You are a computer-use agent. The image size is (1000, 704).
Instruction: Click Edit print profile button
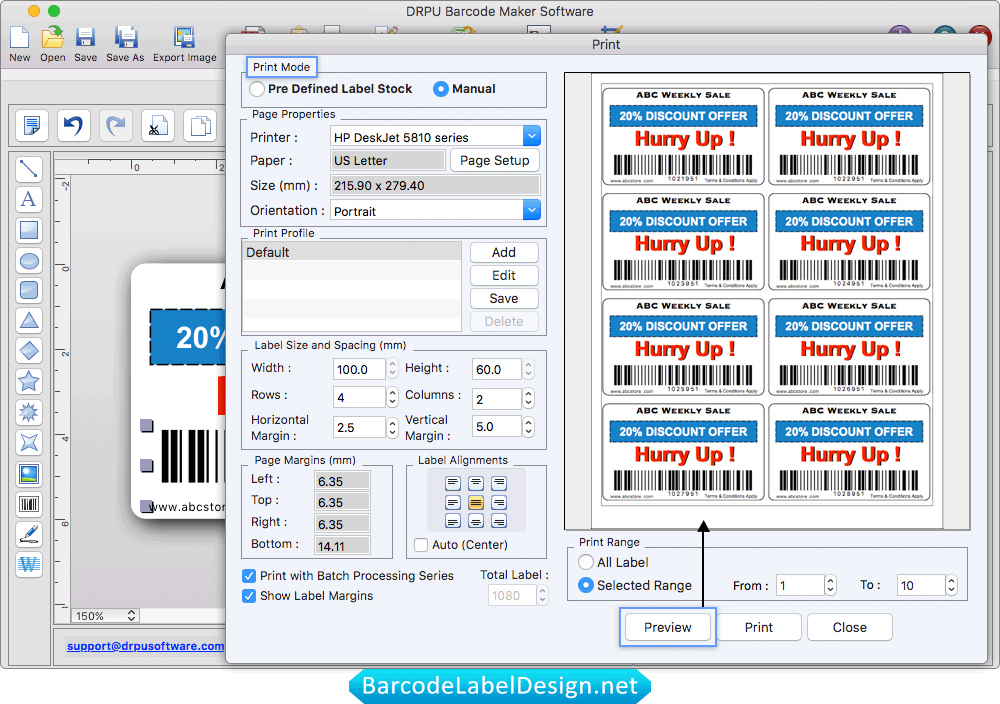[504, 275]
